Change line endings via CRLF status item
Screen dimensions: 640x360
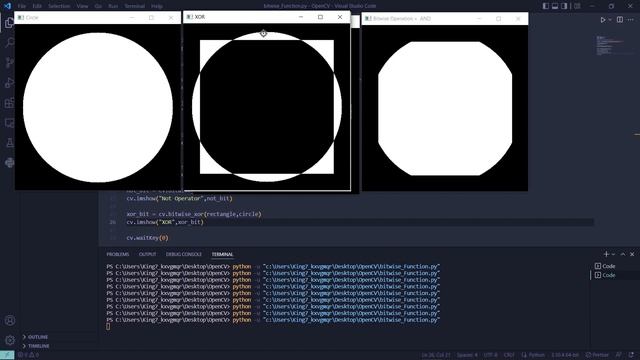(x=509, y=355)
